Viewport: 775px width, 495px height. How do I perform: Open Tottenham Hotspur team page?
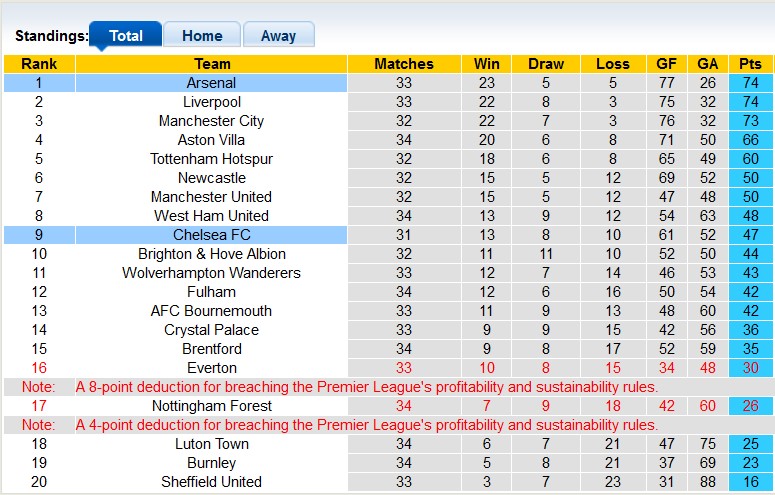coord(211,159)
